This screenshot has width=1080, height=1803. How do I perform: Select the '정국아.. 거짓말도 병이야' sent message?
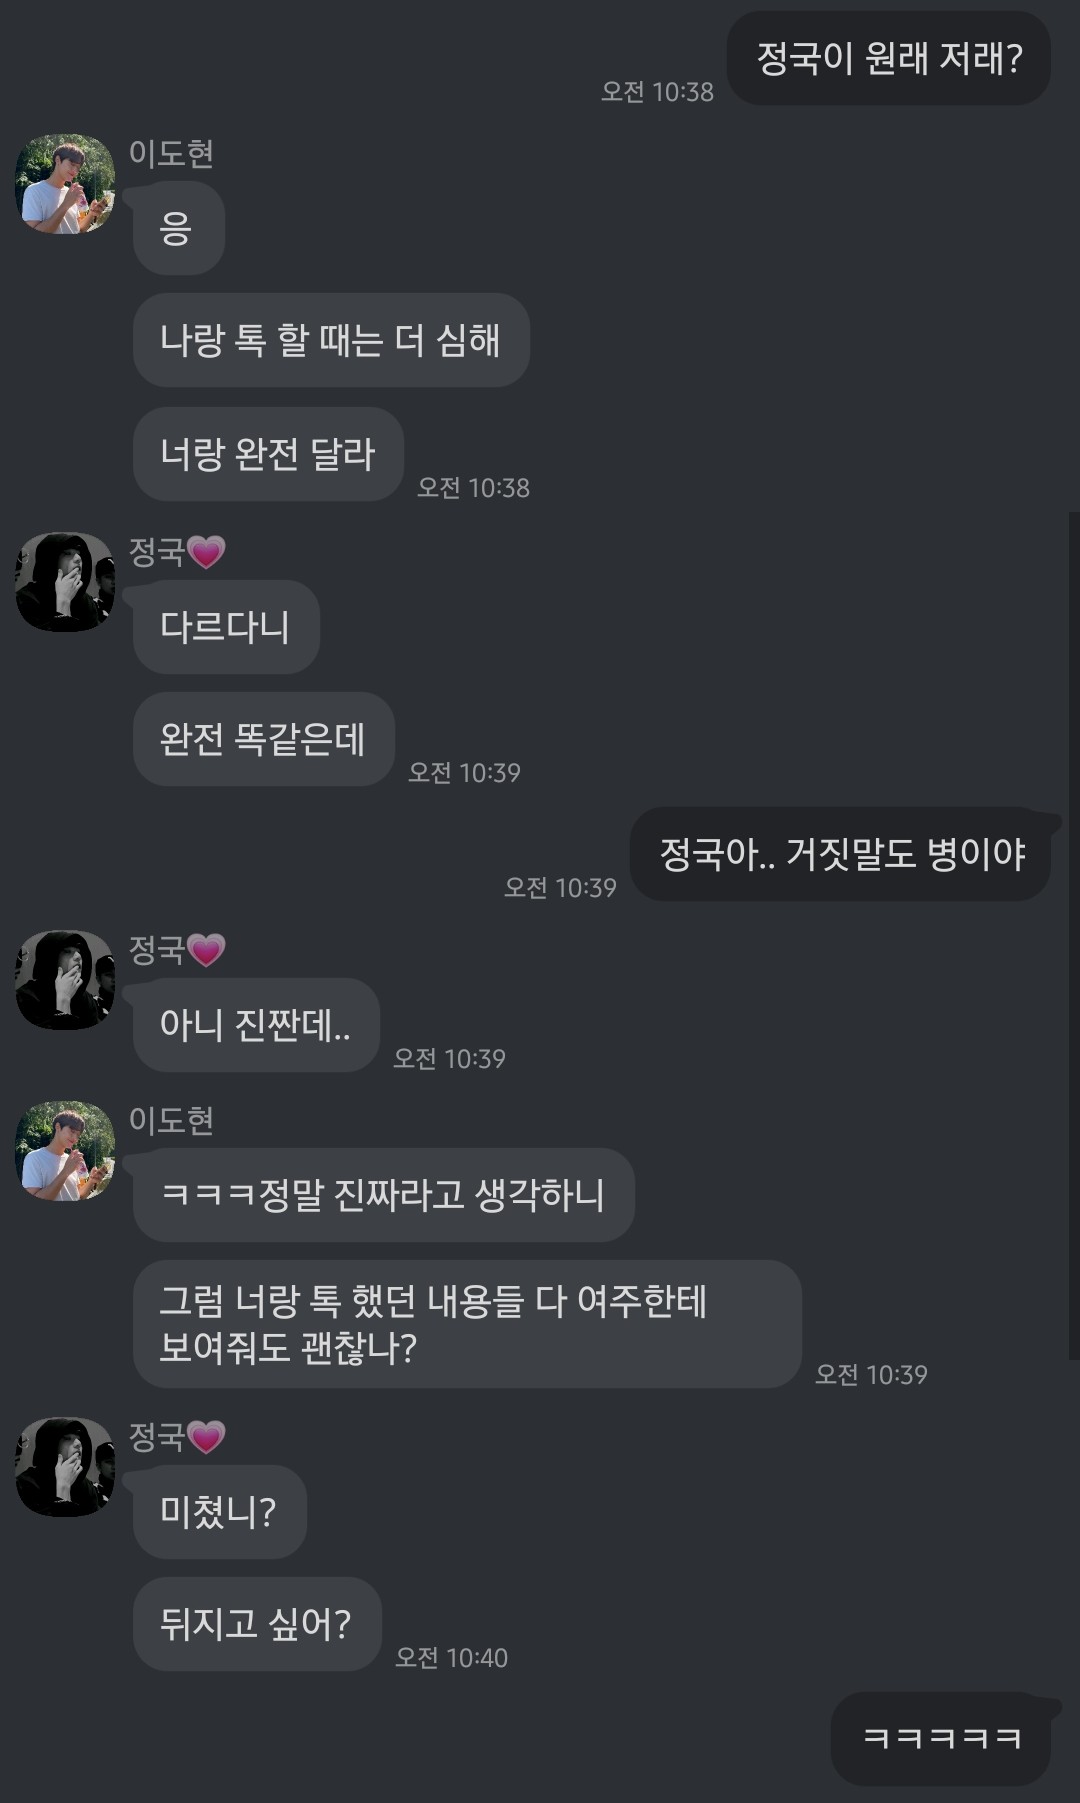point(841,854)
